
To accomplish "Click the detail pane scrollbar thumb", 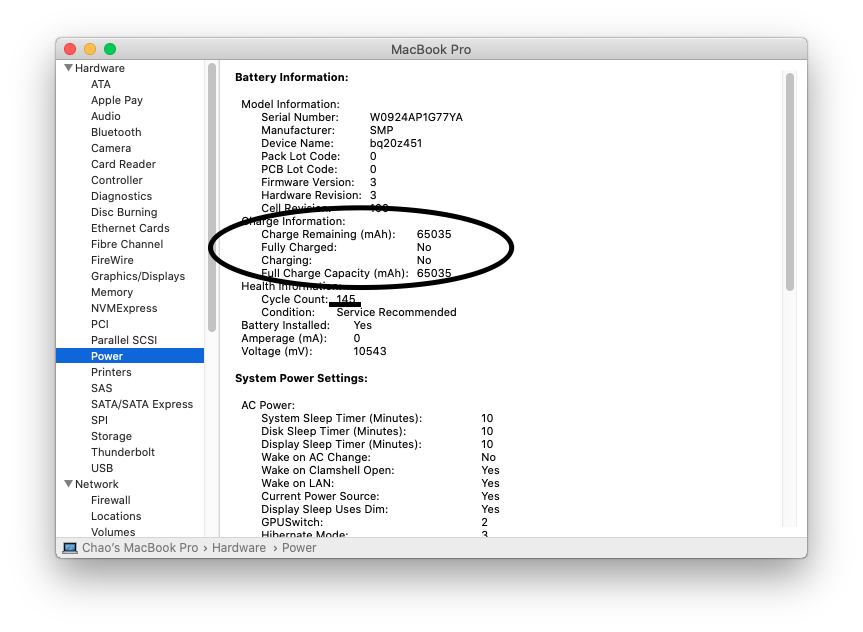I will 790,182.
